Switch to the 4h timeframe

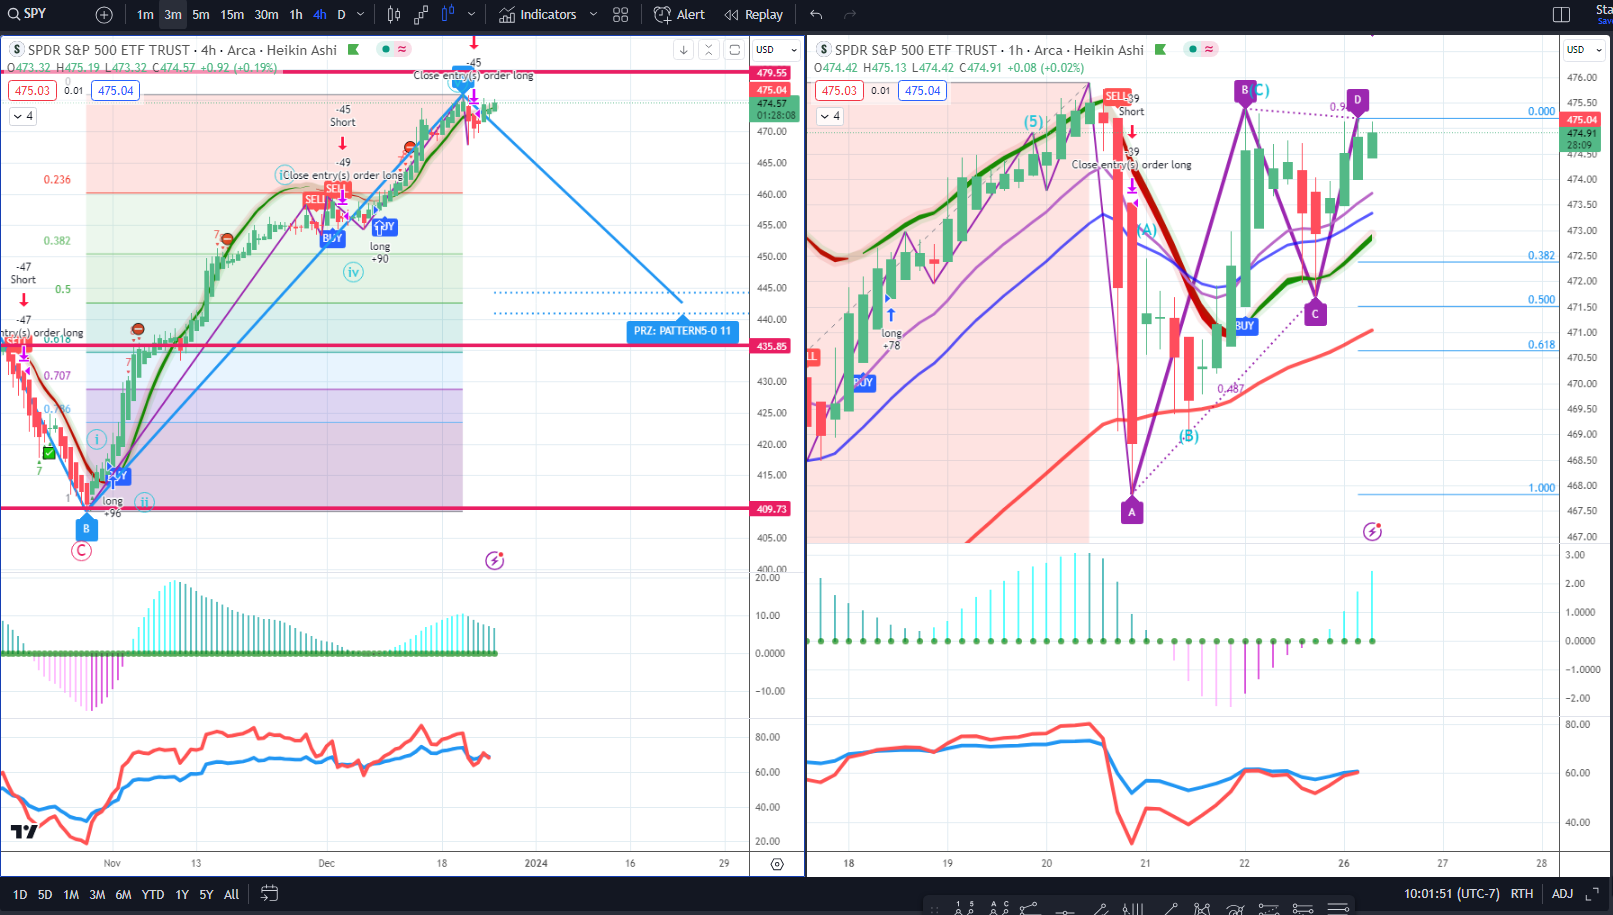click(320, 14)
